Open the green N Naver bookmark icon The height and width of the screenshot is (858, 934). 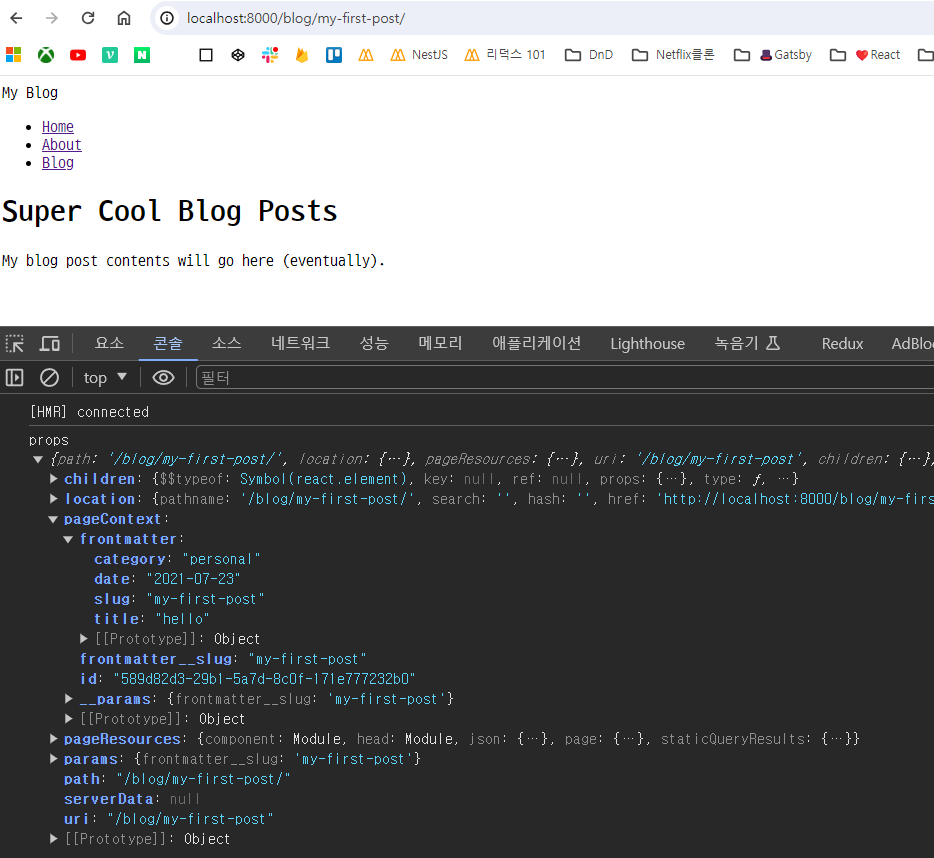click(142, 55)
